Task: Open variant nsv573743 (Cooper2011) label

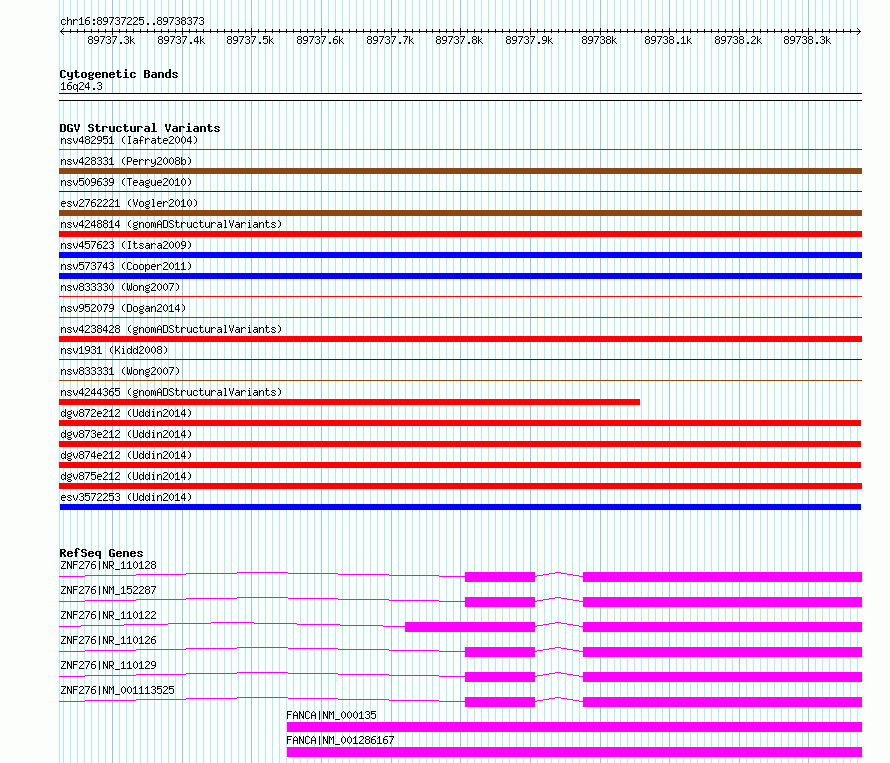Action: point(126,266)
